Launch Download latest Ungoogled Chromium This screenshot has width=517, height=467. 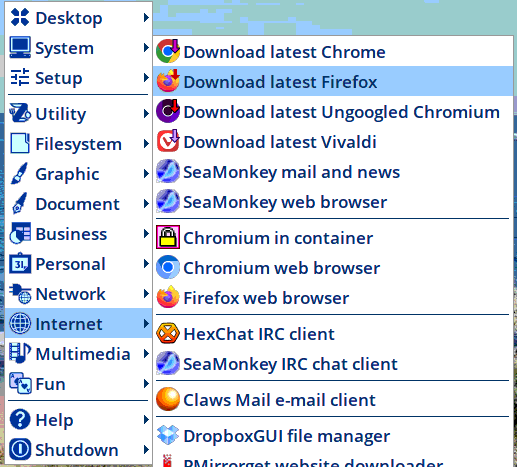333,111
